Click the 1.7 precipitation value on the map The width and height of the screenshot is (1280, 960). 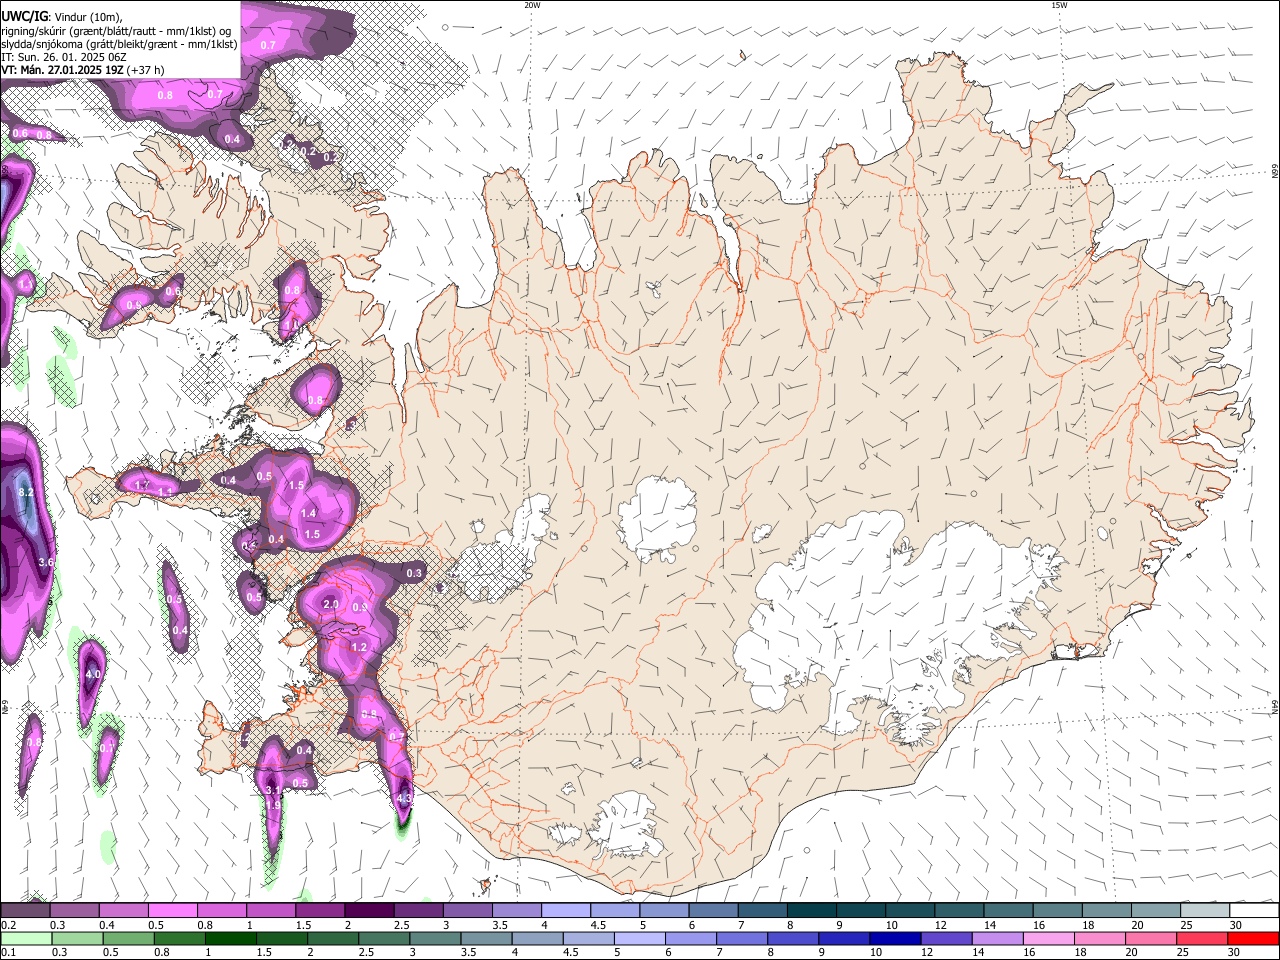pyautogui.click(x=142, y=485)
